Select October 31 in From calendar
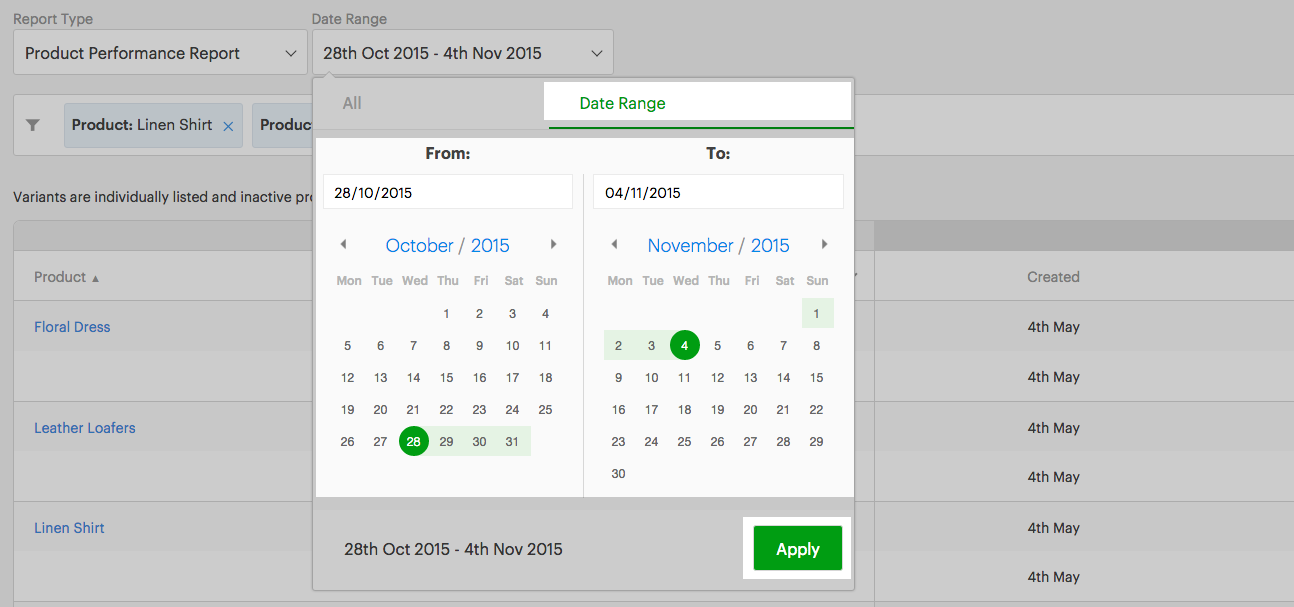This screenshot has width=1294, height=607. 513,441
